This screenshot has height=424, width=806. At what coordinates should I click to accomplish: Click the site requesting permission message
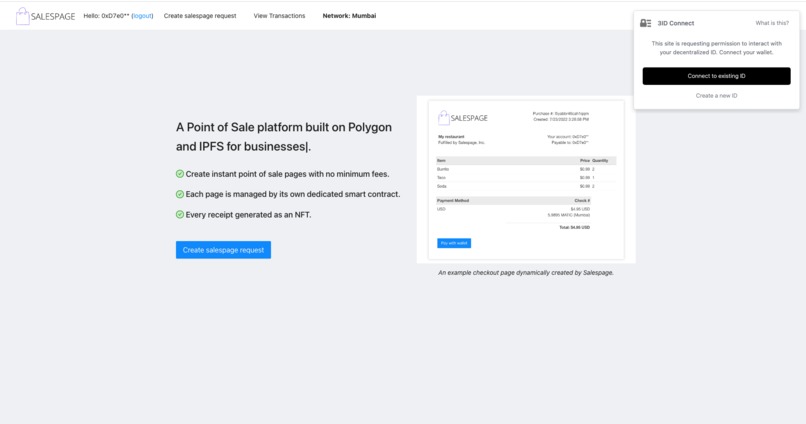point(716,48)
